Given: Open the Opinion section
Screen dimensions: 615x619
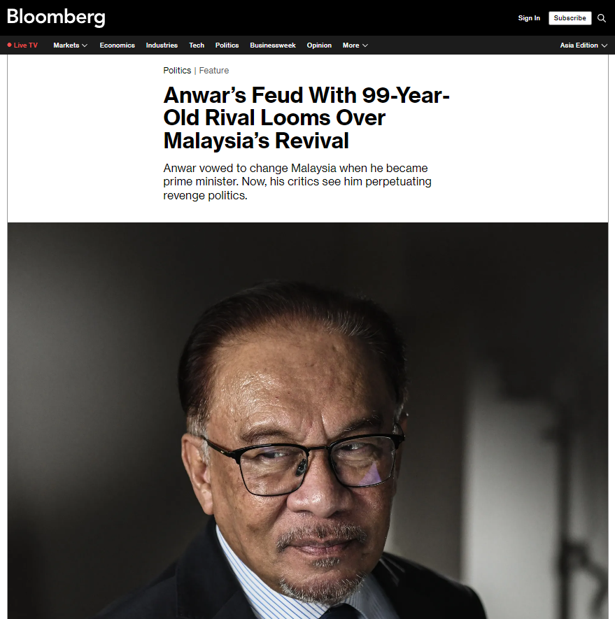Looking at the screenshot, I should (319, 45).
